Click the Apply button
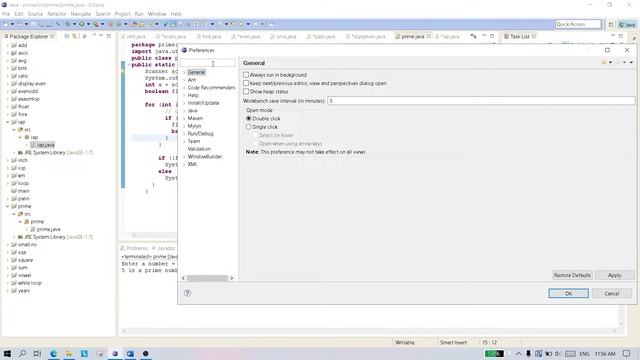 click(x=614, y=275)
